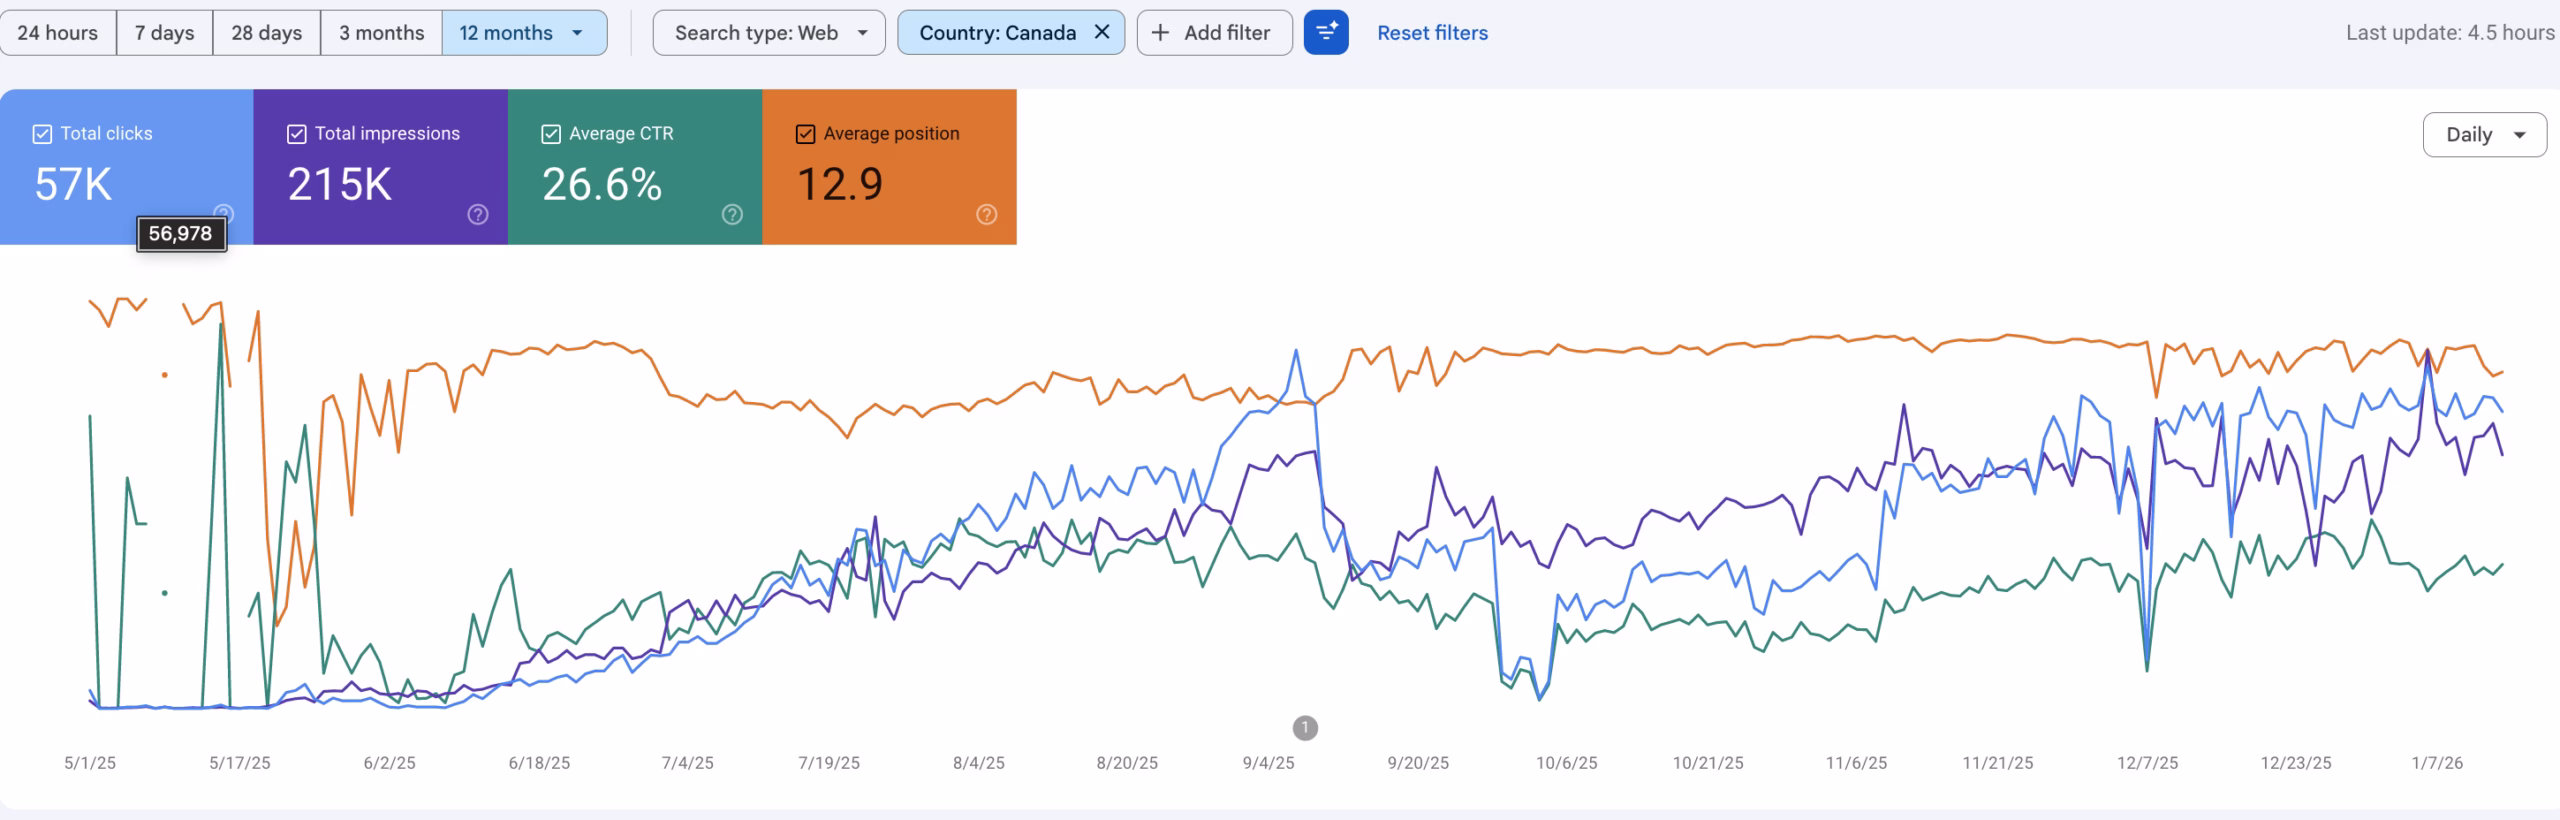Viewport: 2560px width, 820px height.
Task: Open the Daily granularity dropdown
Action: pos(2484,135)
